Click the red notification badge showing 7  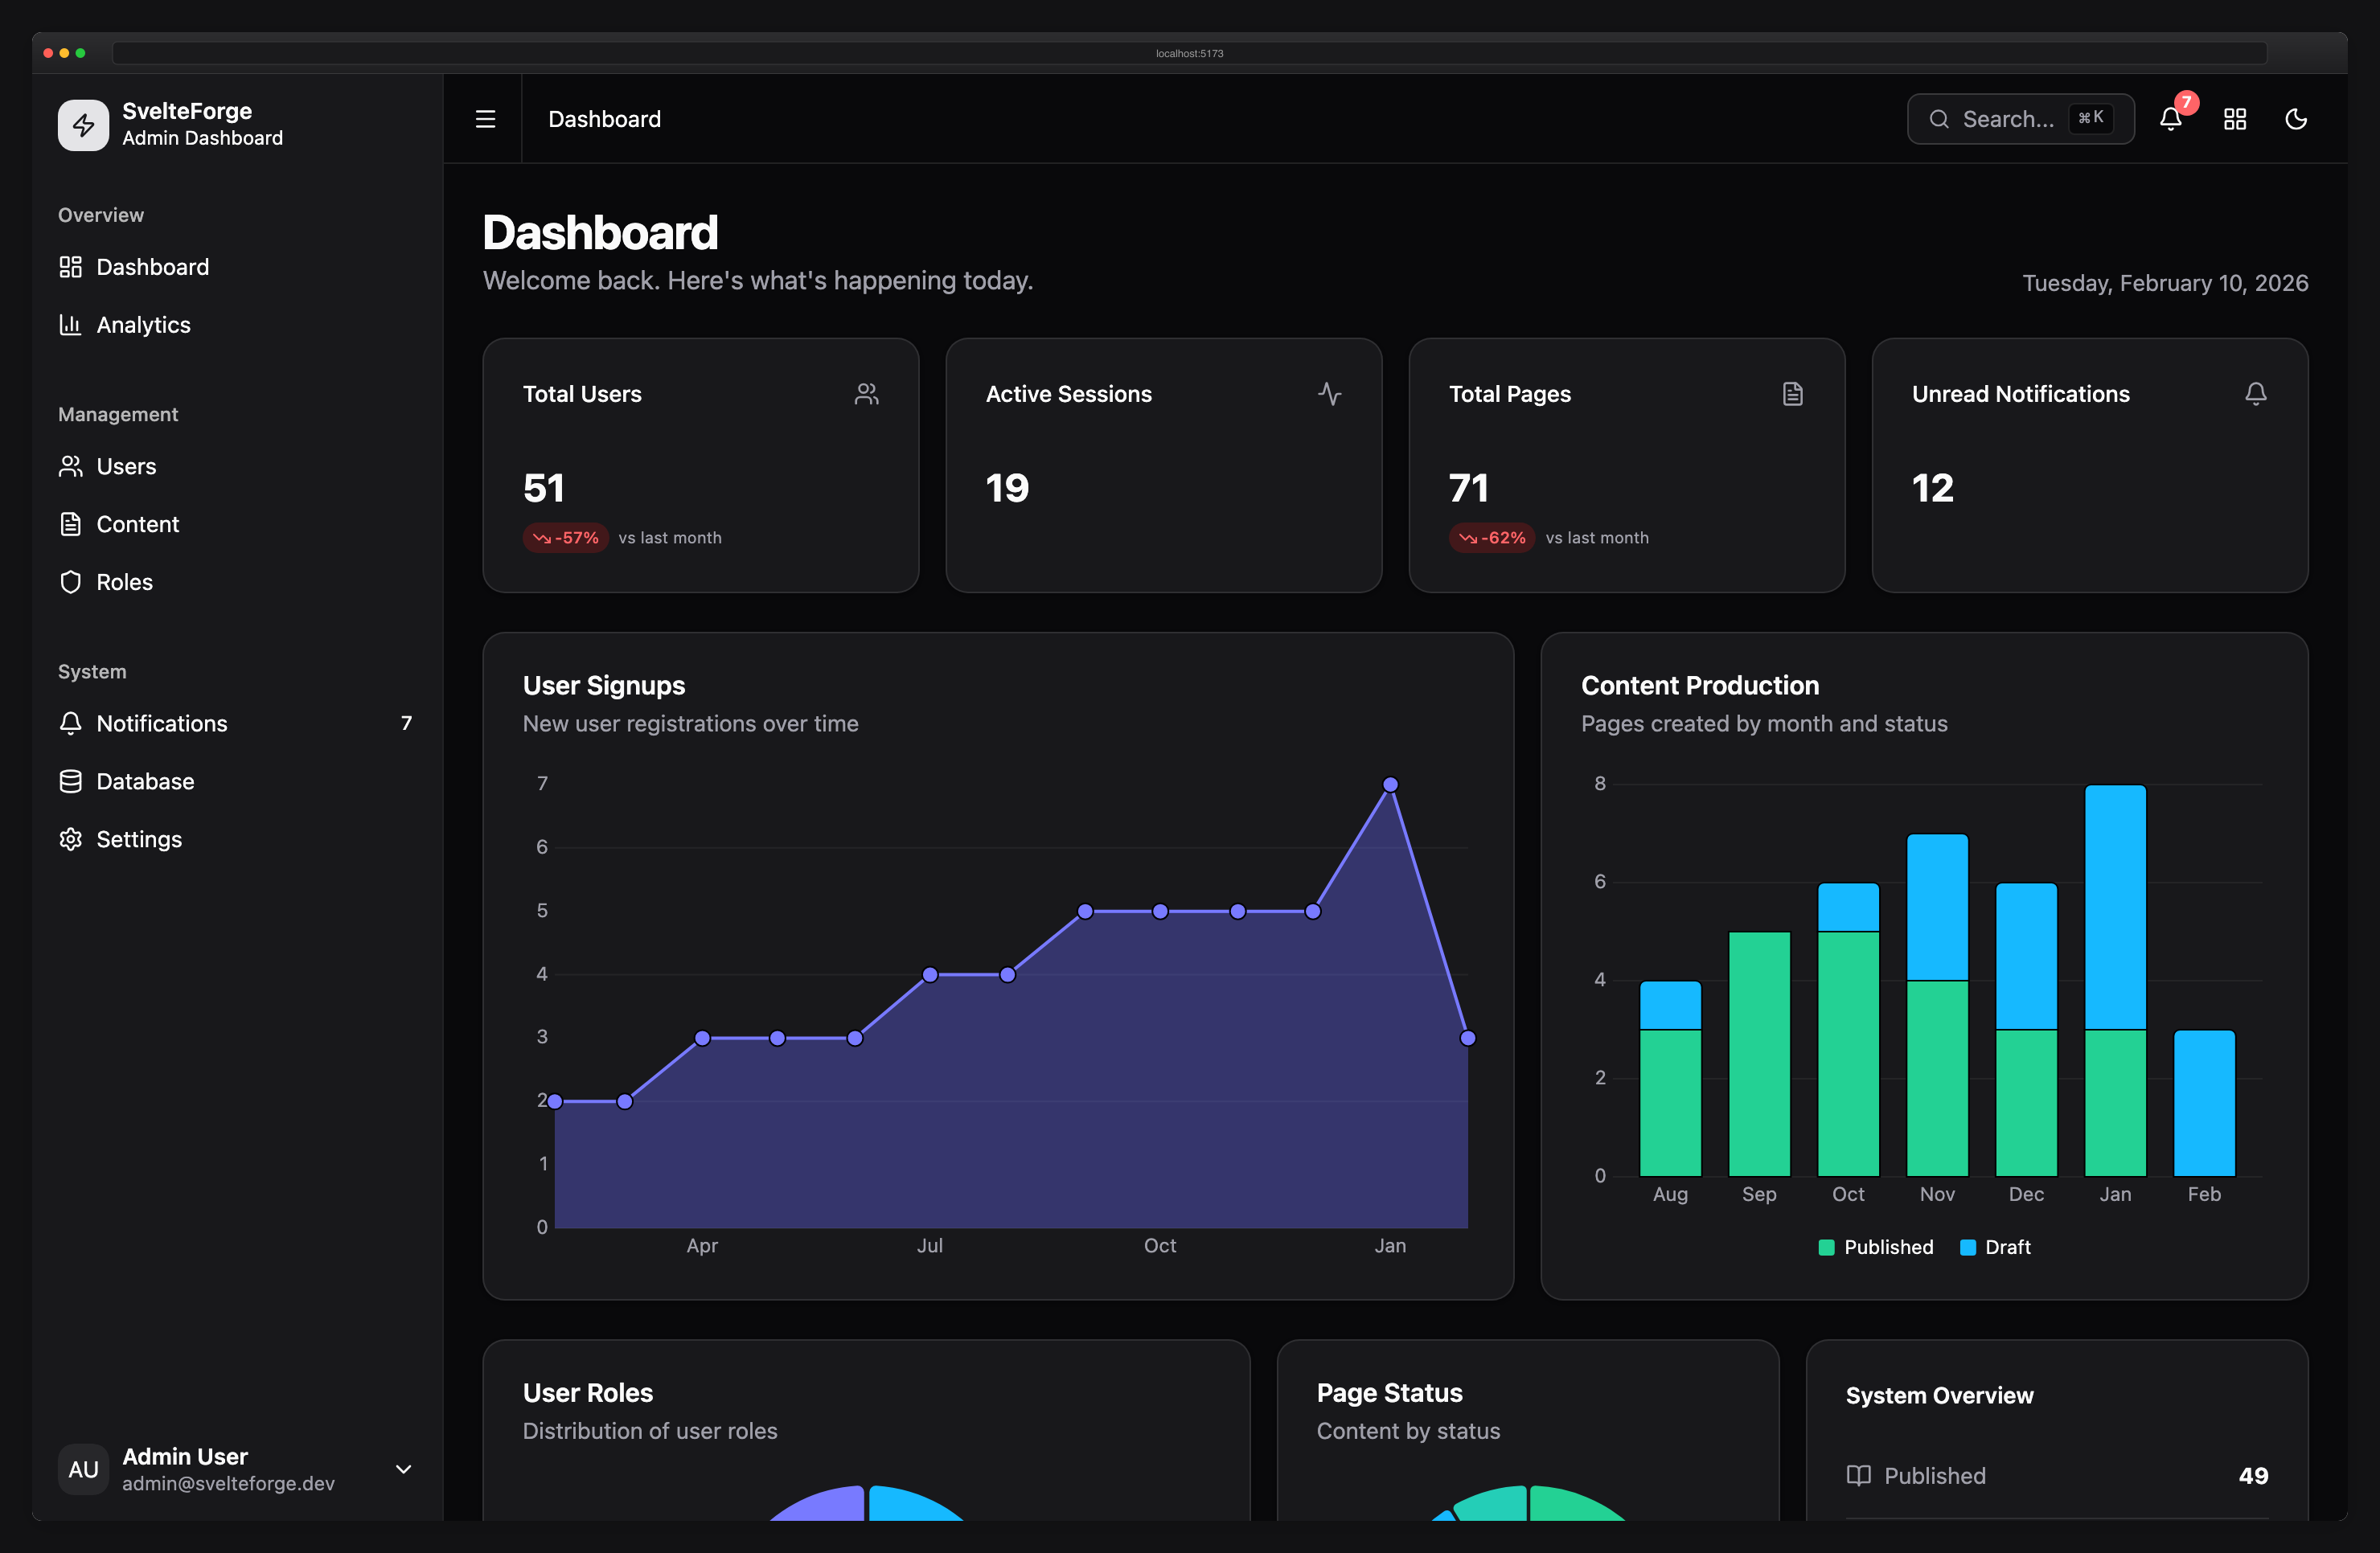(x=2186, y=102)
